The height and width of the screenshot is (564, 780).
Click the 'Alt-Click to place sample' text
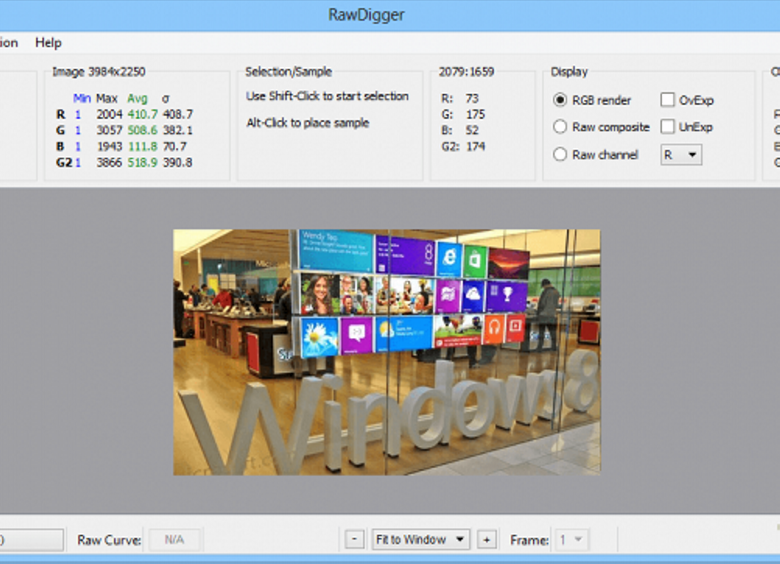[308, 123]
